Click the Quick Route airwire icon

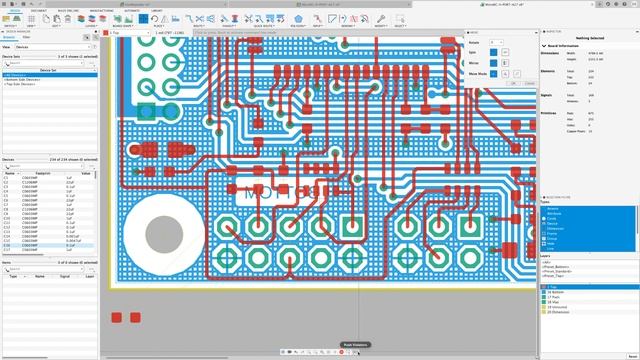click(248, 19)
